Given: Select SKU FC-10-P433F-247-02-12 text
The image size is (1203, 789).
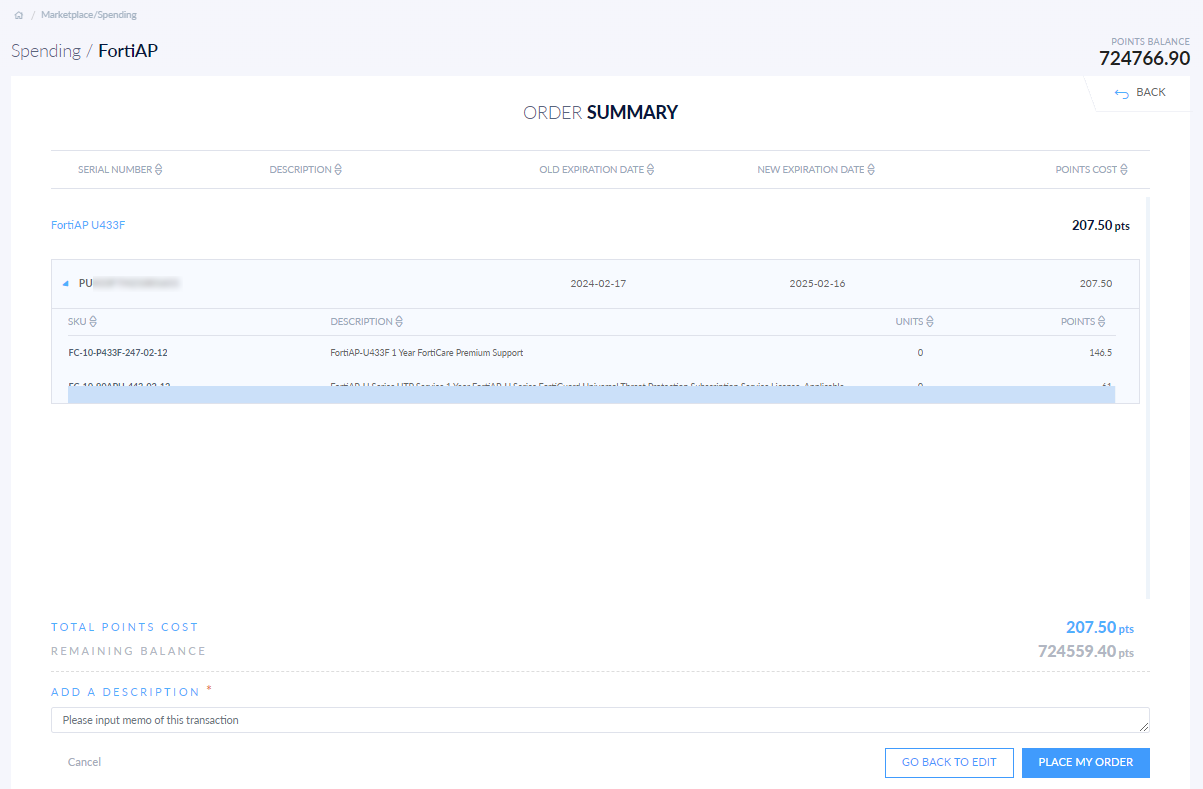Looking at the screenshot, I should (x=118, y=353).
